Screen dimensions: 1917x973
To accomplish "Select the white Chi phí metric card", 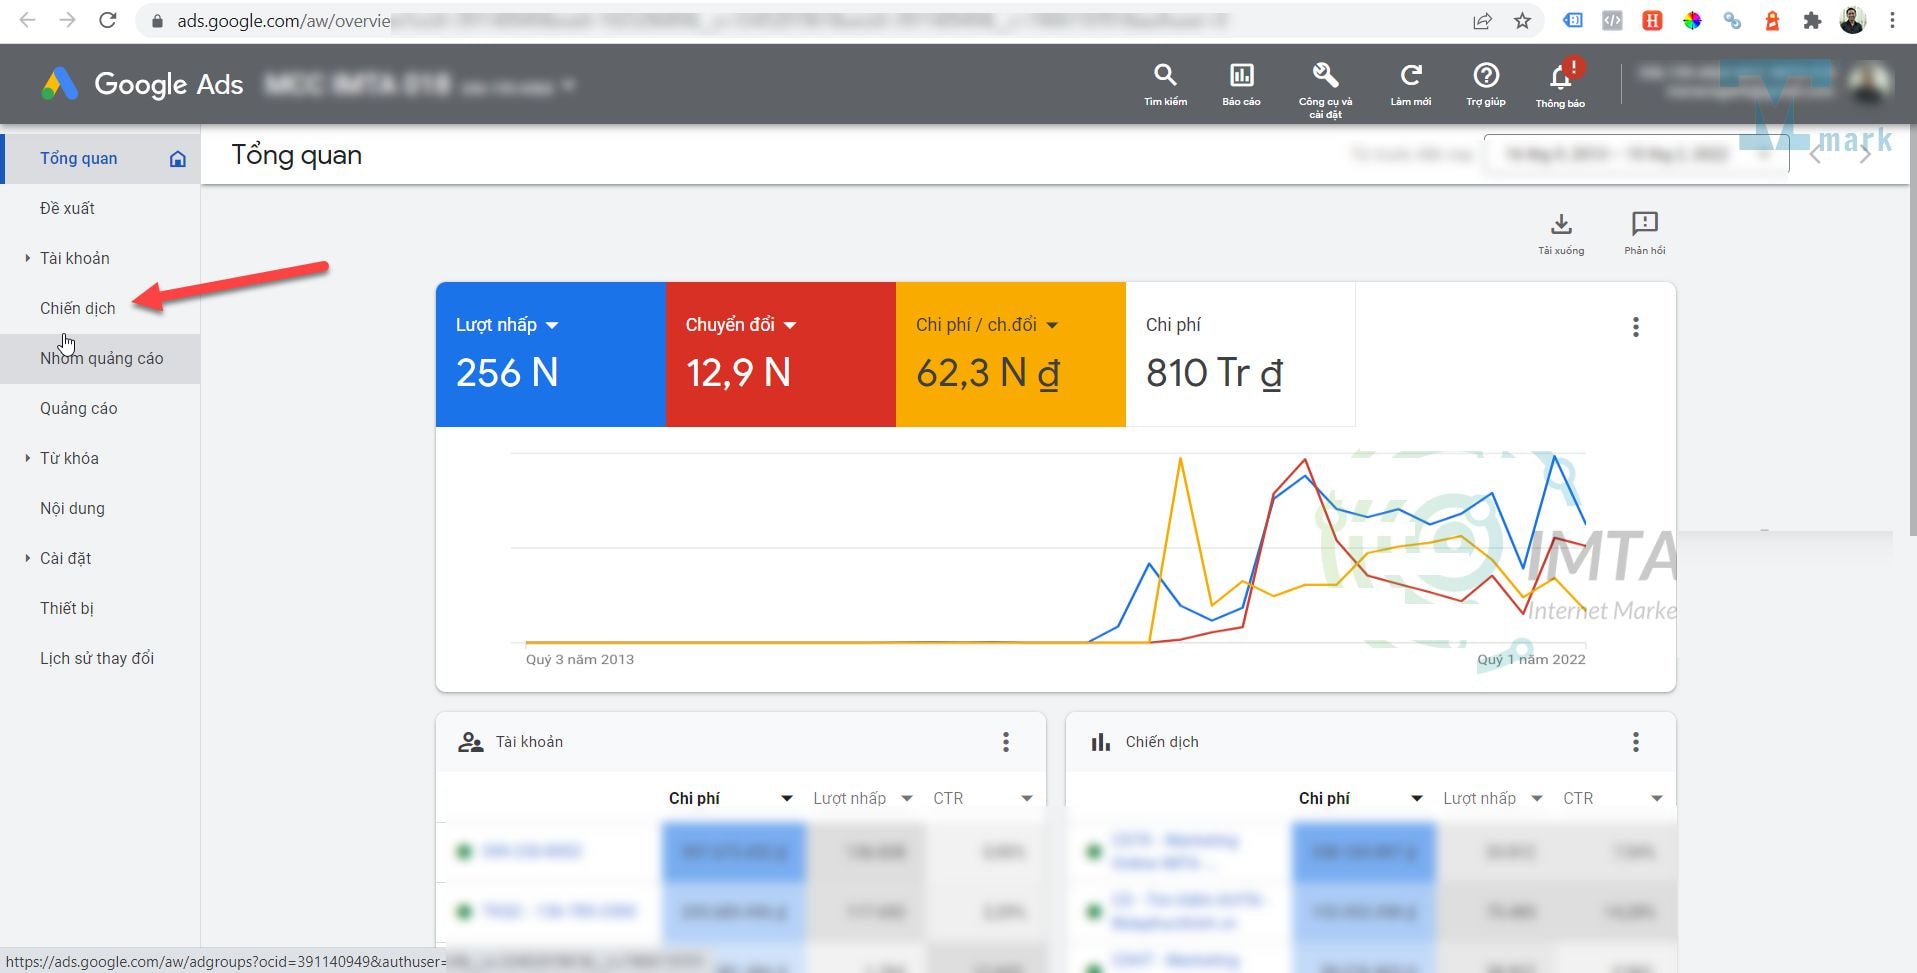I will click(1239, 354).
